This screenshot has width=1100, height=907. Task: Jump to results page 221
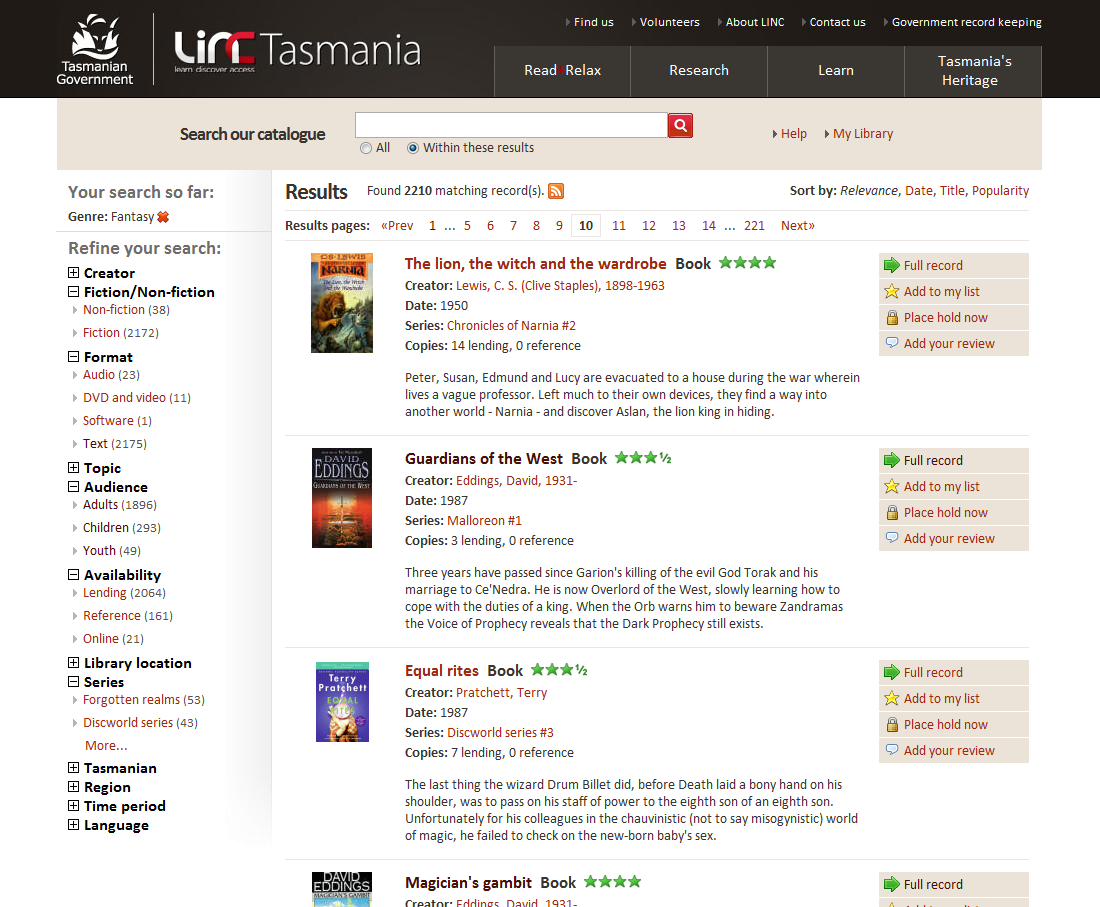pos(754,225)
